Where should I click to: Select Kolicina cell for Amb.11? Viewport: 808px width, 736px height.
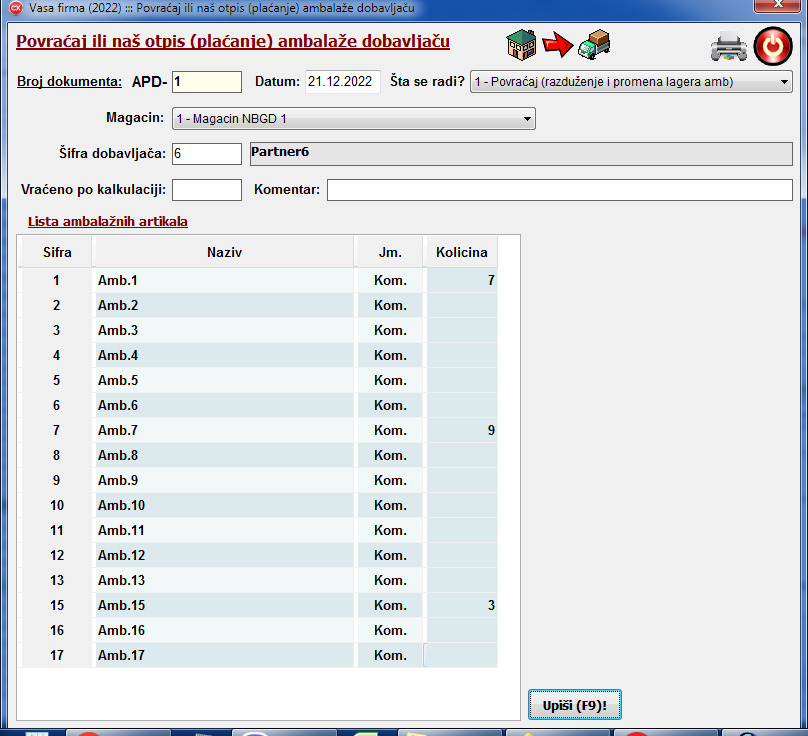tap(462, 530)
